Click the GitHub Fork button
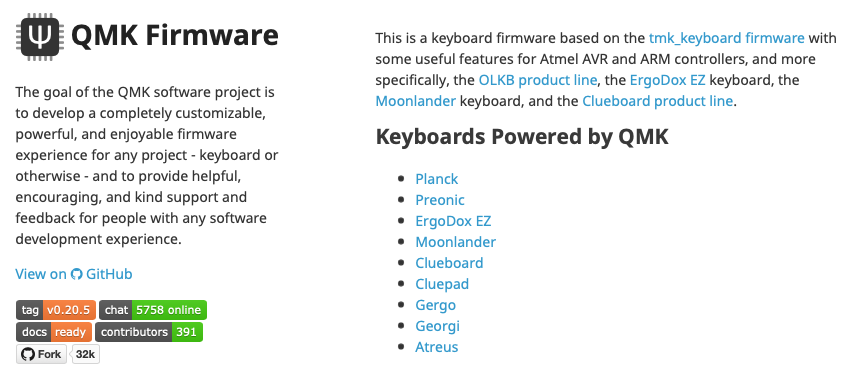 click(x=42, y=354)
